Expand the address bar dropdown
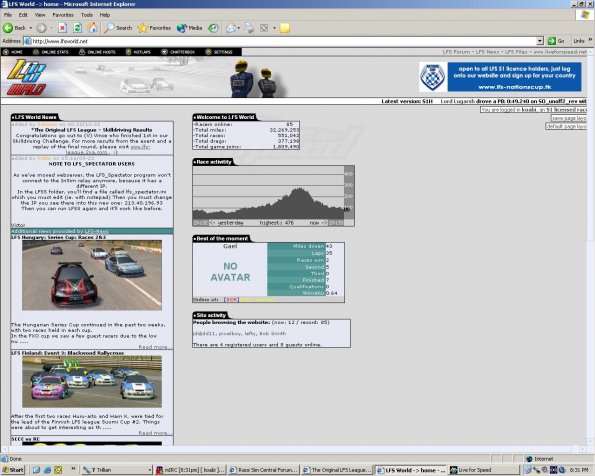Screen dimensions: 595x476 [x=540, y=41]
